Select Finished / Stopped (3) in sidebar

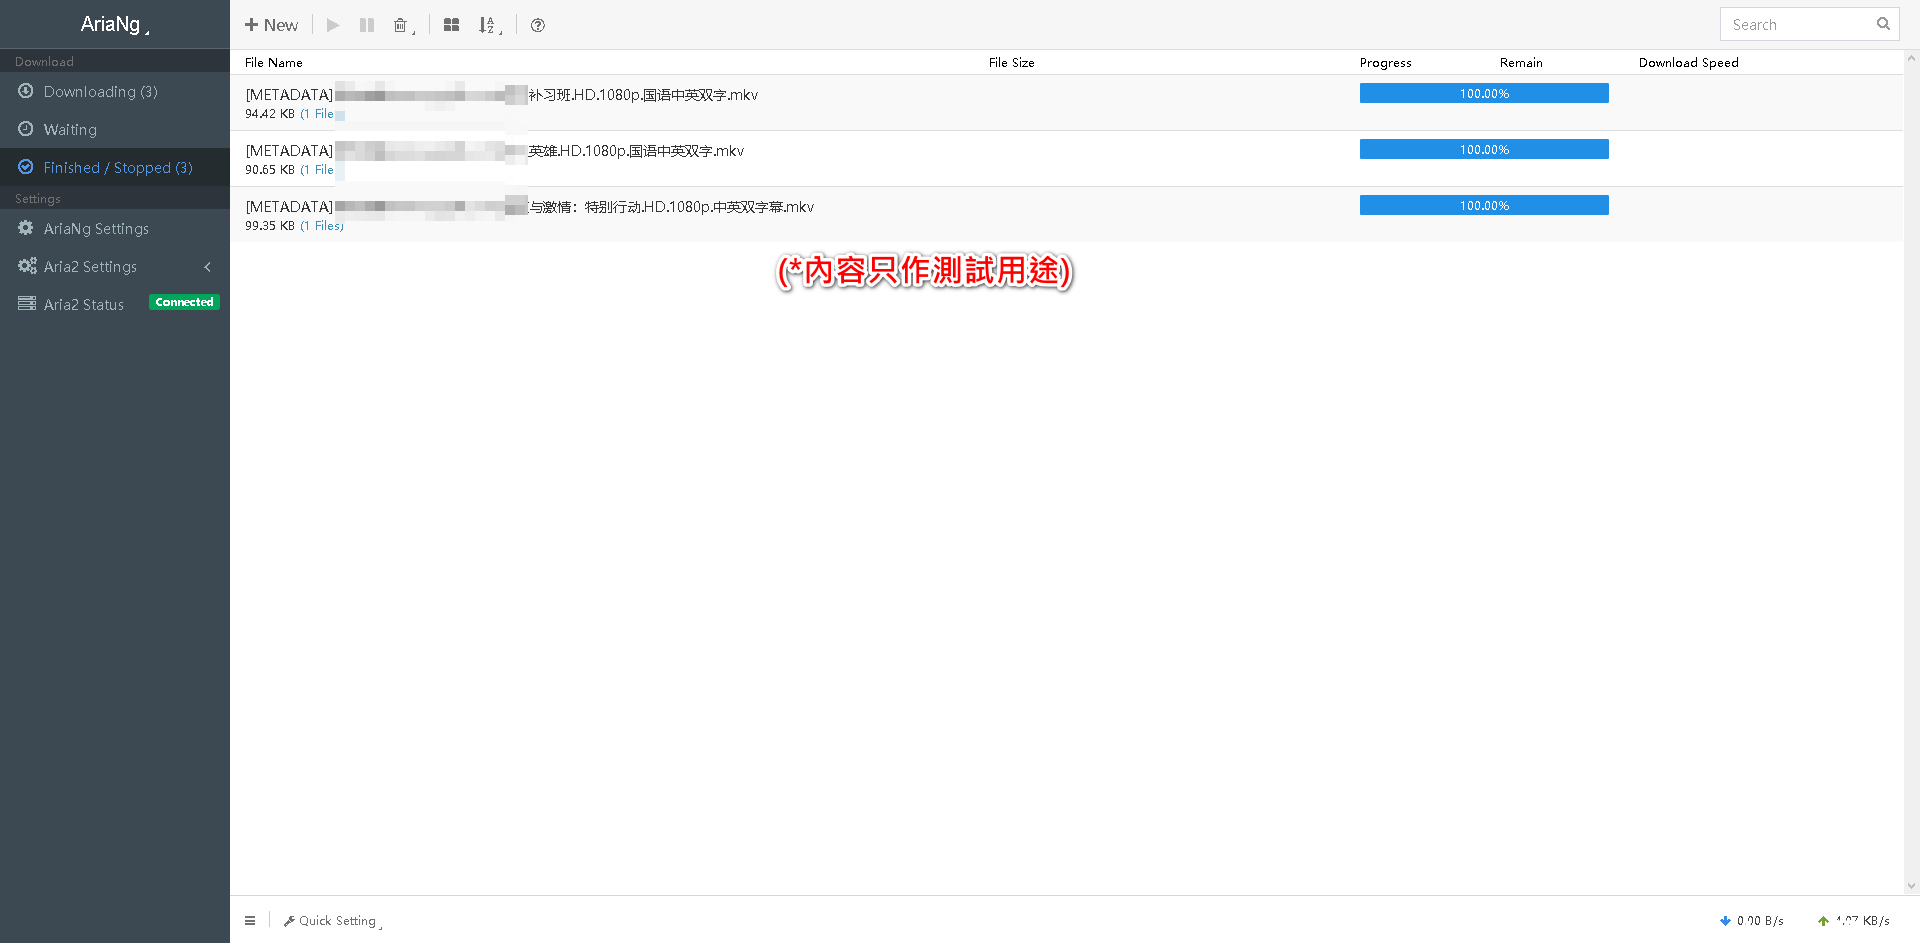(x=117, y=168)
